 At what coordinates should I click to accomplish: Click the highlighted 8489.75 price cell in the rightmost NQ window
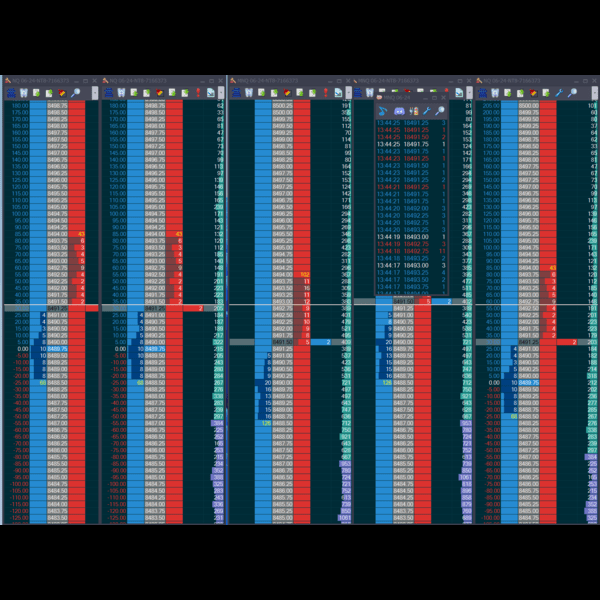click(529, 383)
